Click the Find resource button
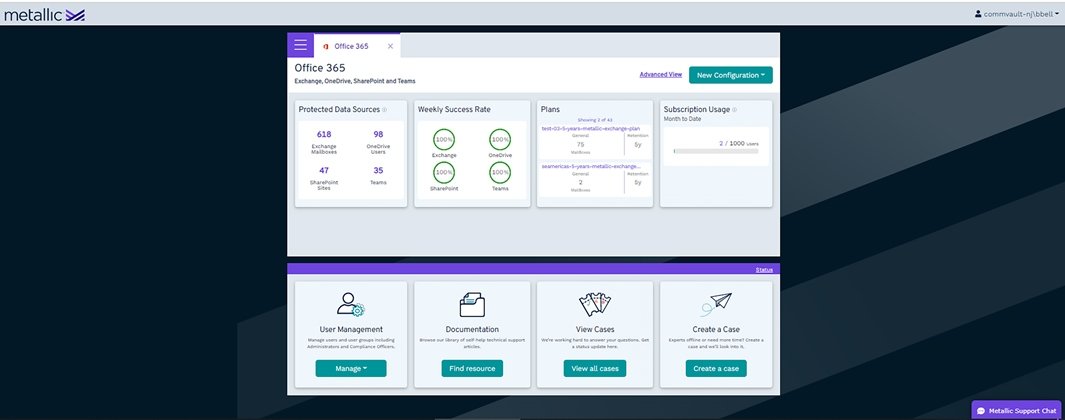Image resolution: width=1065 pixels, height=420 pixels. 472,368
